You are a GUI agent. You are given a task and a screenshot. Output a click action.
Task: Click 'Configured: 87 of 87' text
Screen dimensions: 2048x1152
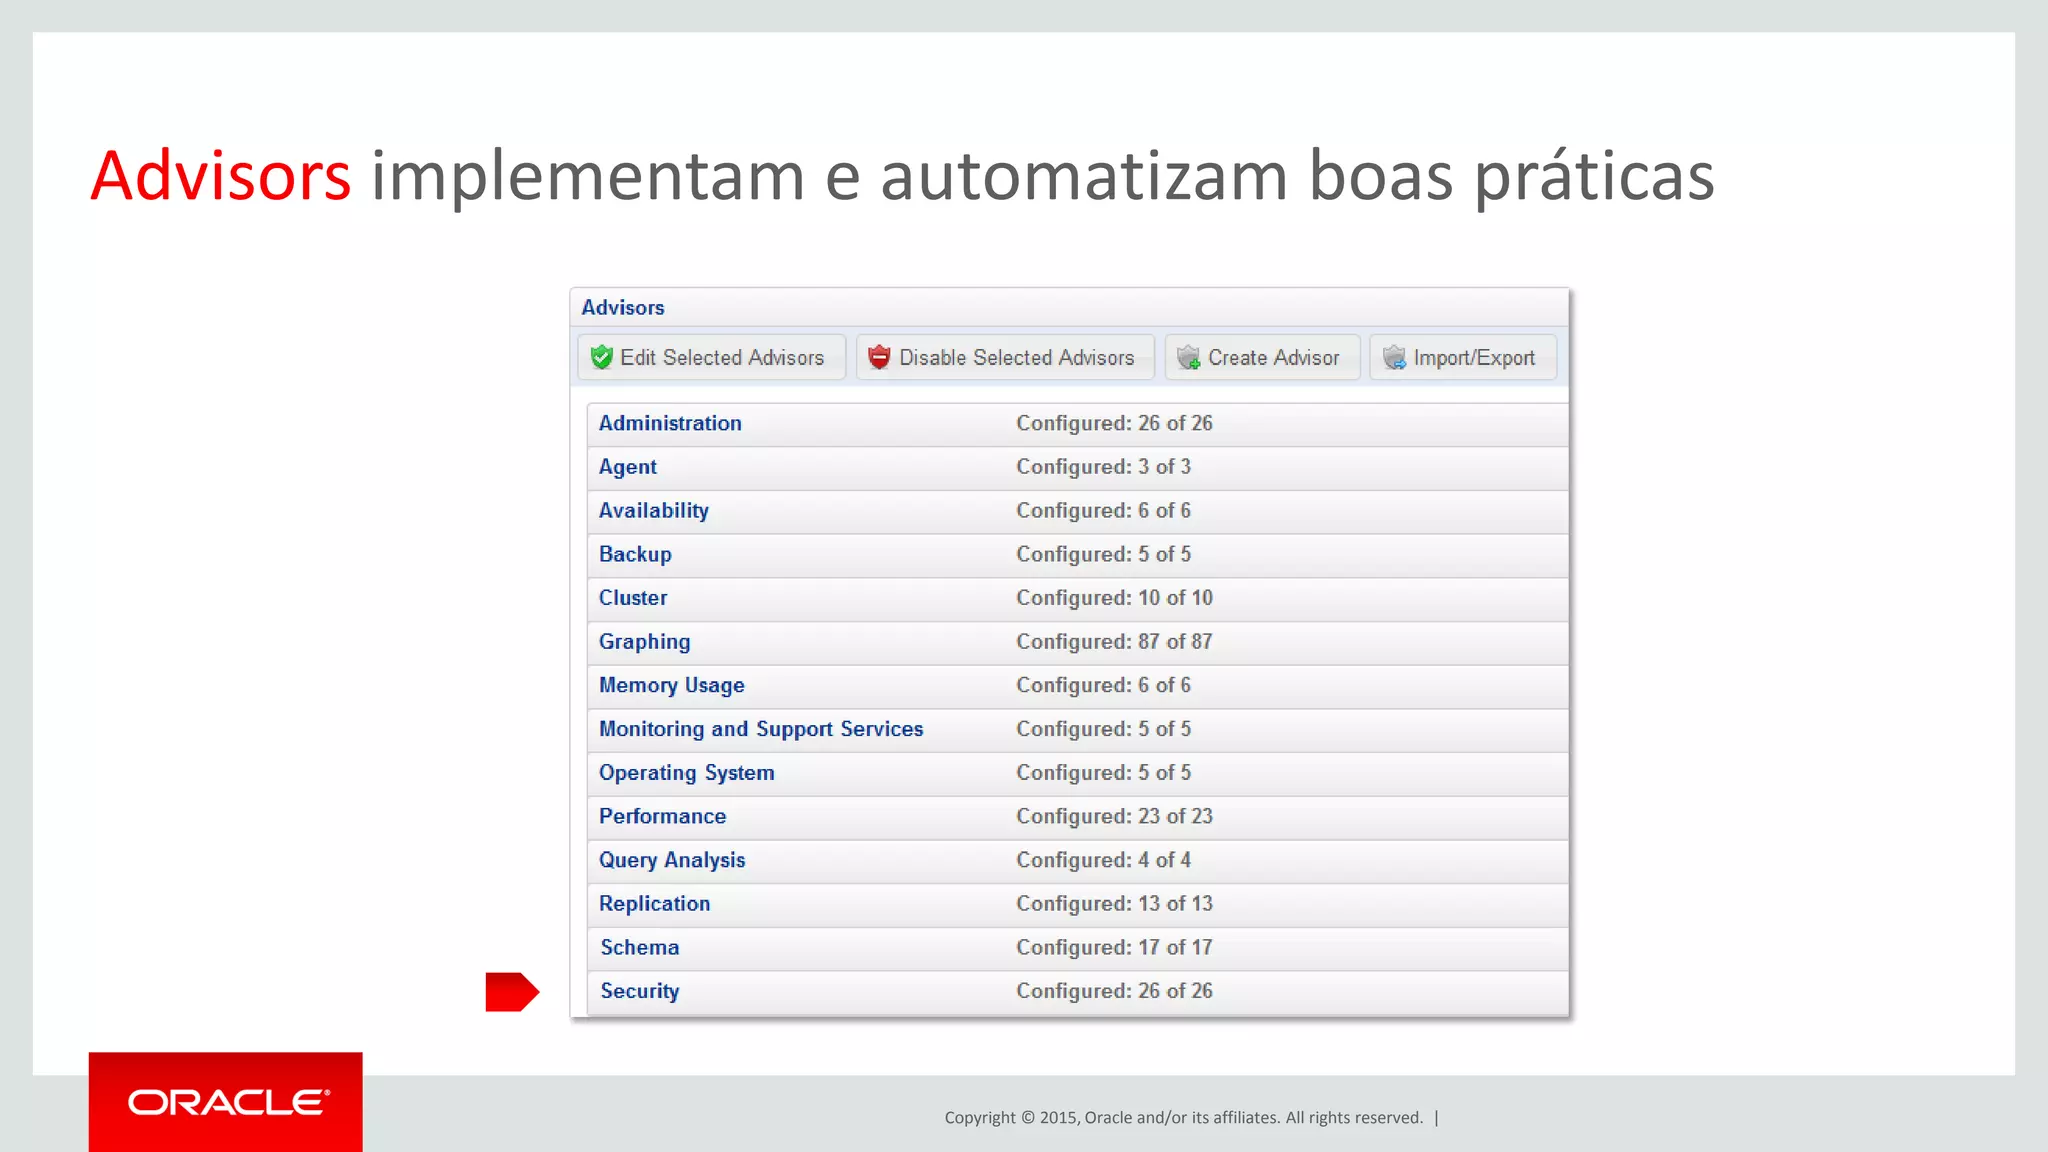click(1114, 642)
